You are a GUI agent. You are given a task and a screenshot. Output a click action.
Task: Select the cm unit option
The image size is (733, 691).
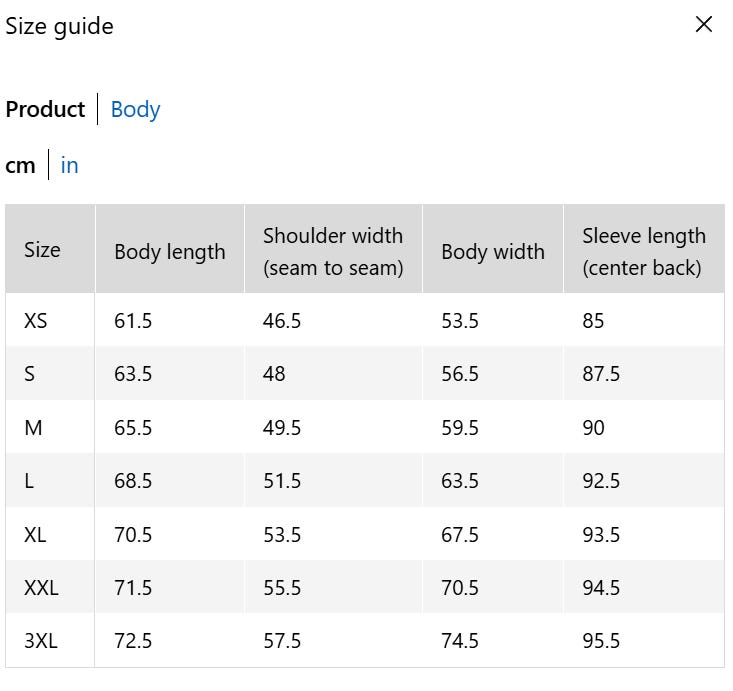click(x=20, y=165)
